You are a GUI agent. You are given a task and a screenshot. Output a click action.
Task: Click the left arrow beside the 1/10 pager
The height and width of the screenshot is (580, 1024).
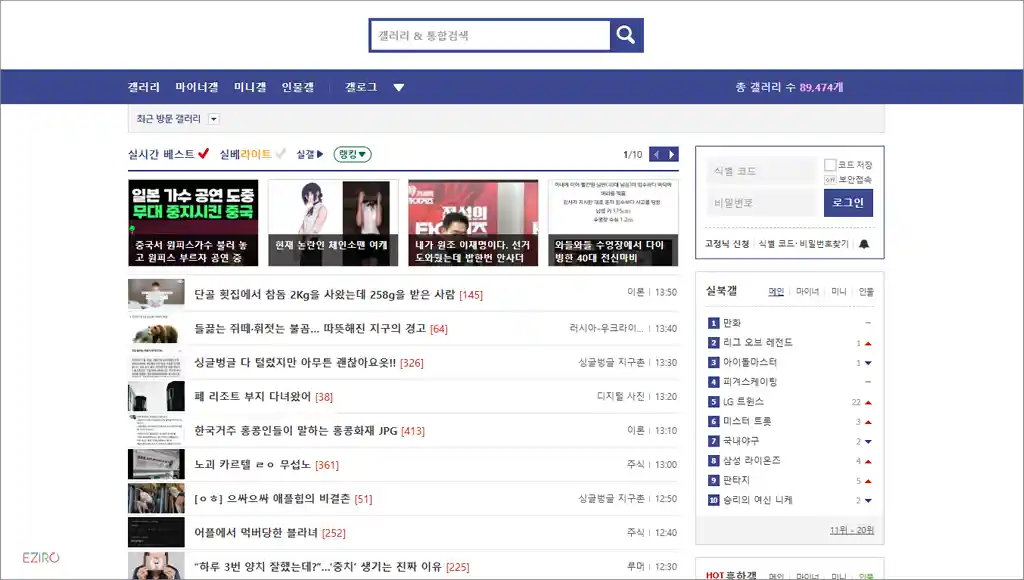pyautogui.click(x=656, y=154)
